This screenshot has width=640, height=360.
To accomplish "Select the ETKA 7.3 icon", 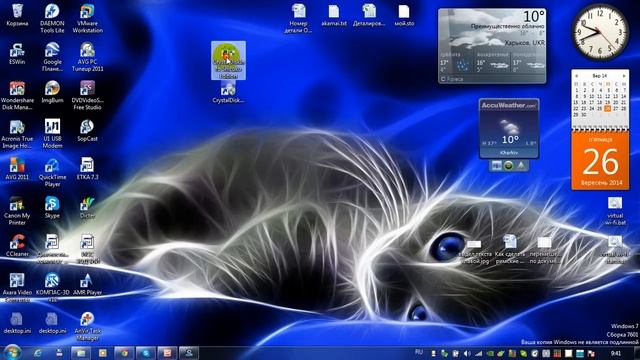I will tap(87, 169).
